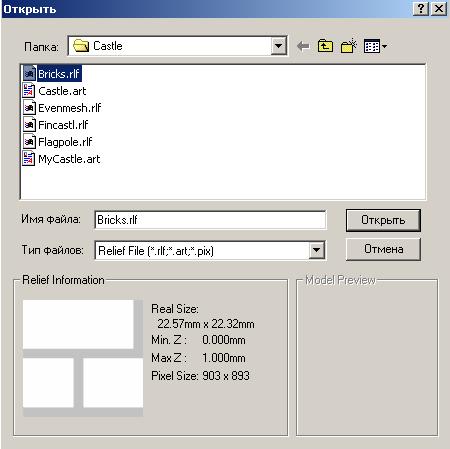
Task: Click in the Имя файла text field
Action: pos(210,220)
